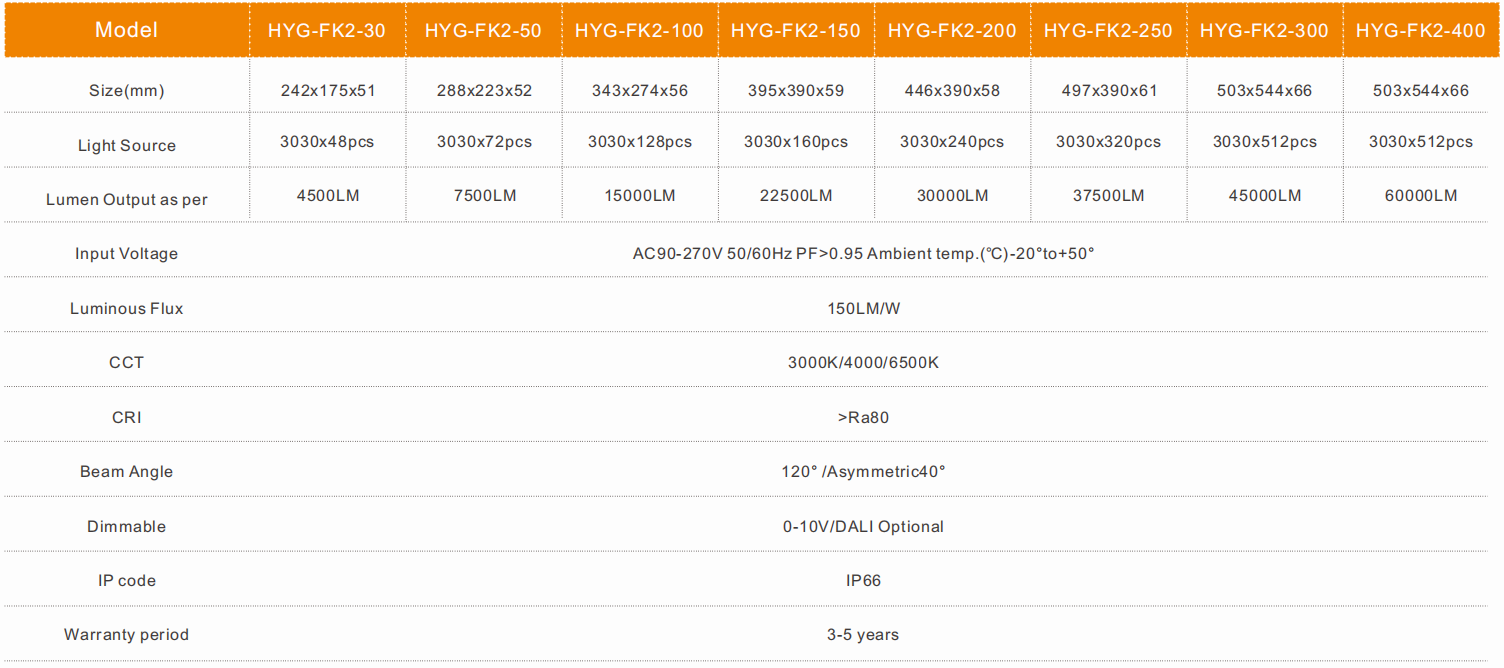This screenshot has height=668, width=1504.
Task: Select the HYG-FK2-30 column header
Action: coord(326,31)
